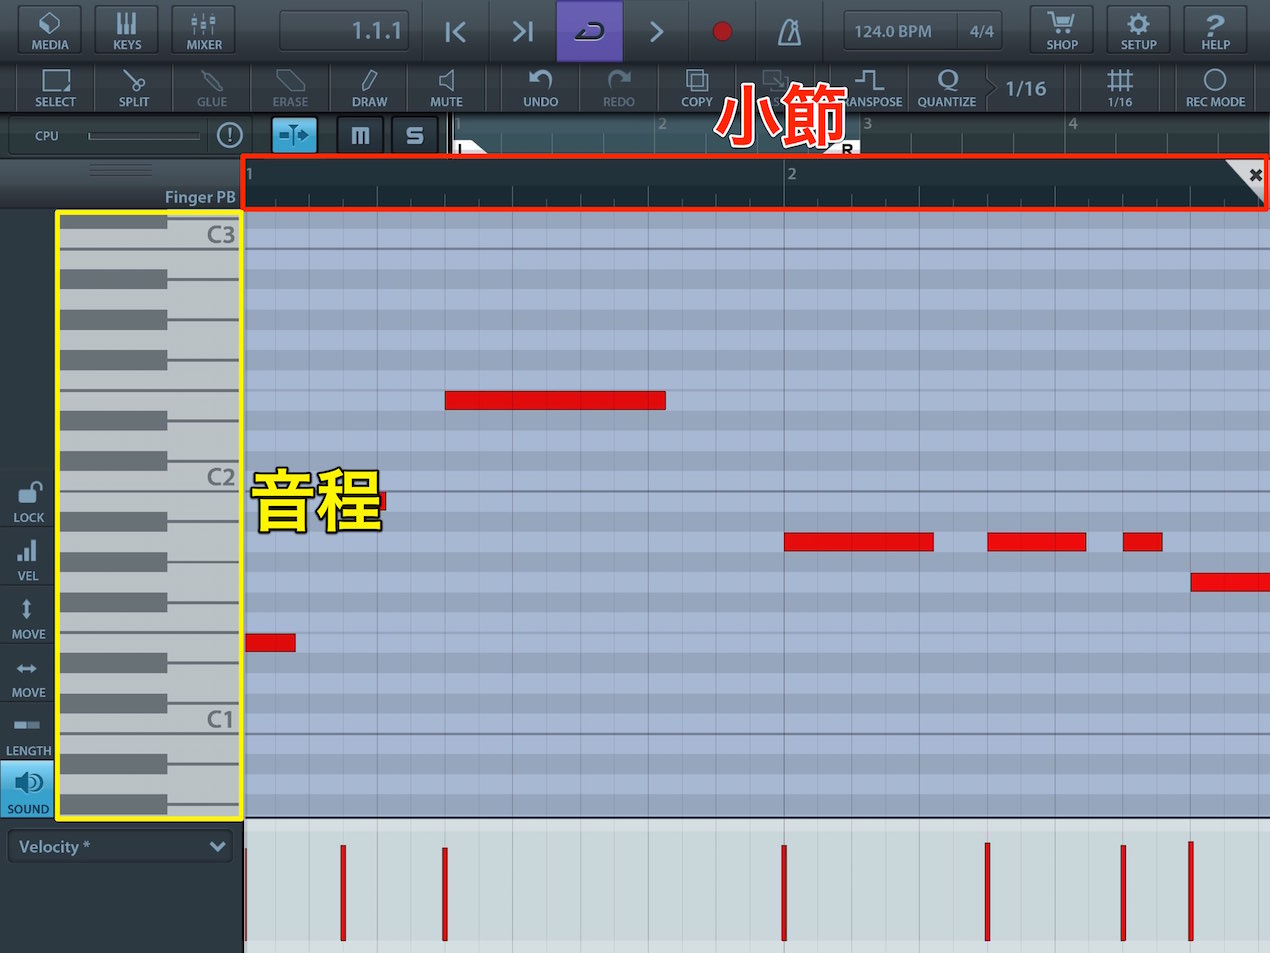The image size is (1270, 953).
Task: Start recording with the red record button
Action: [722, 32]
